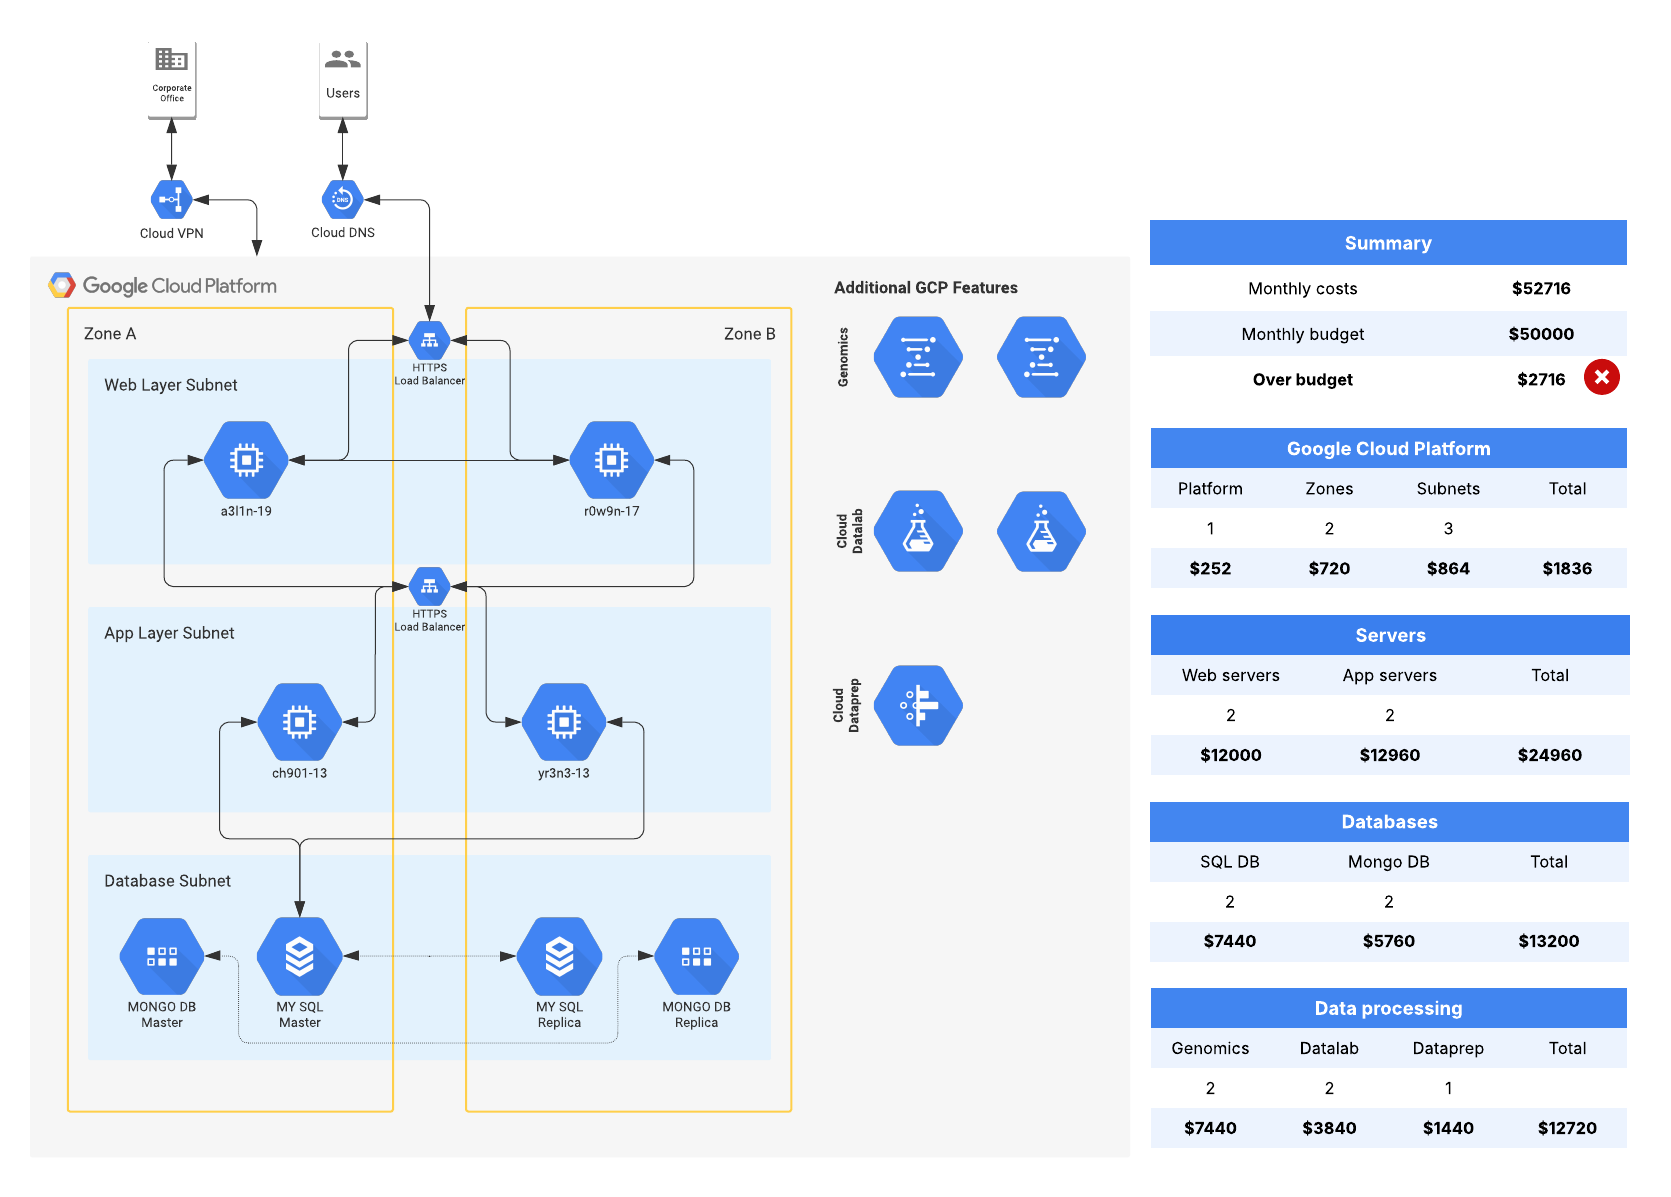The image size is (1671, 1197).
Task: Select the top HTTPS Load Balancer icon
Action: pyautogui.click(x=429, y=340)
